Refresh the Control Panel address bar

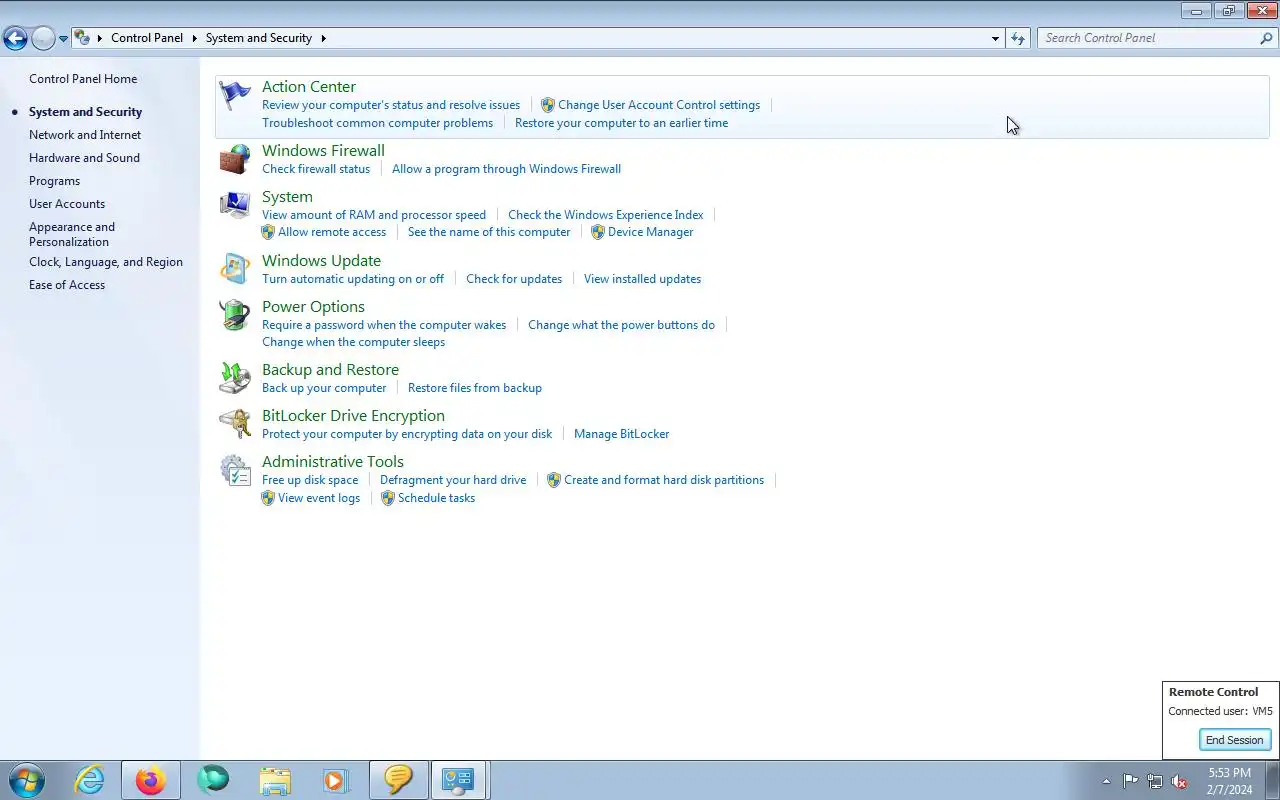pos(1018,38)
